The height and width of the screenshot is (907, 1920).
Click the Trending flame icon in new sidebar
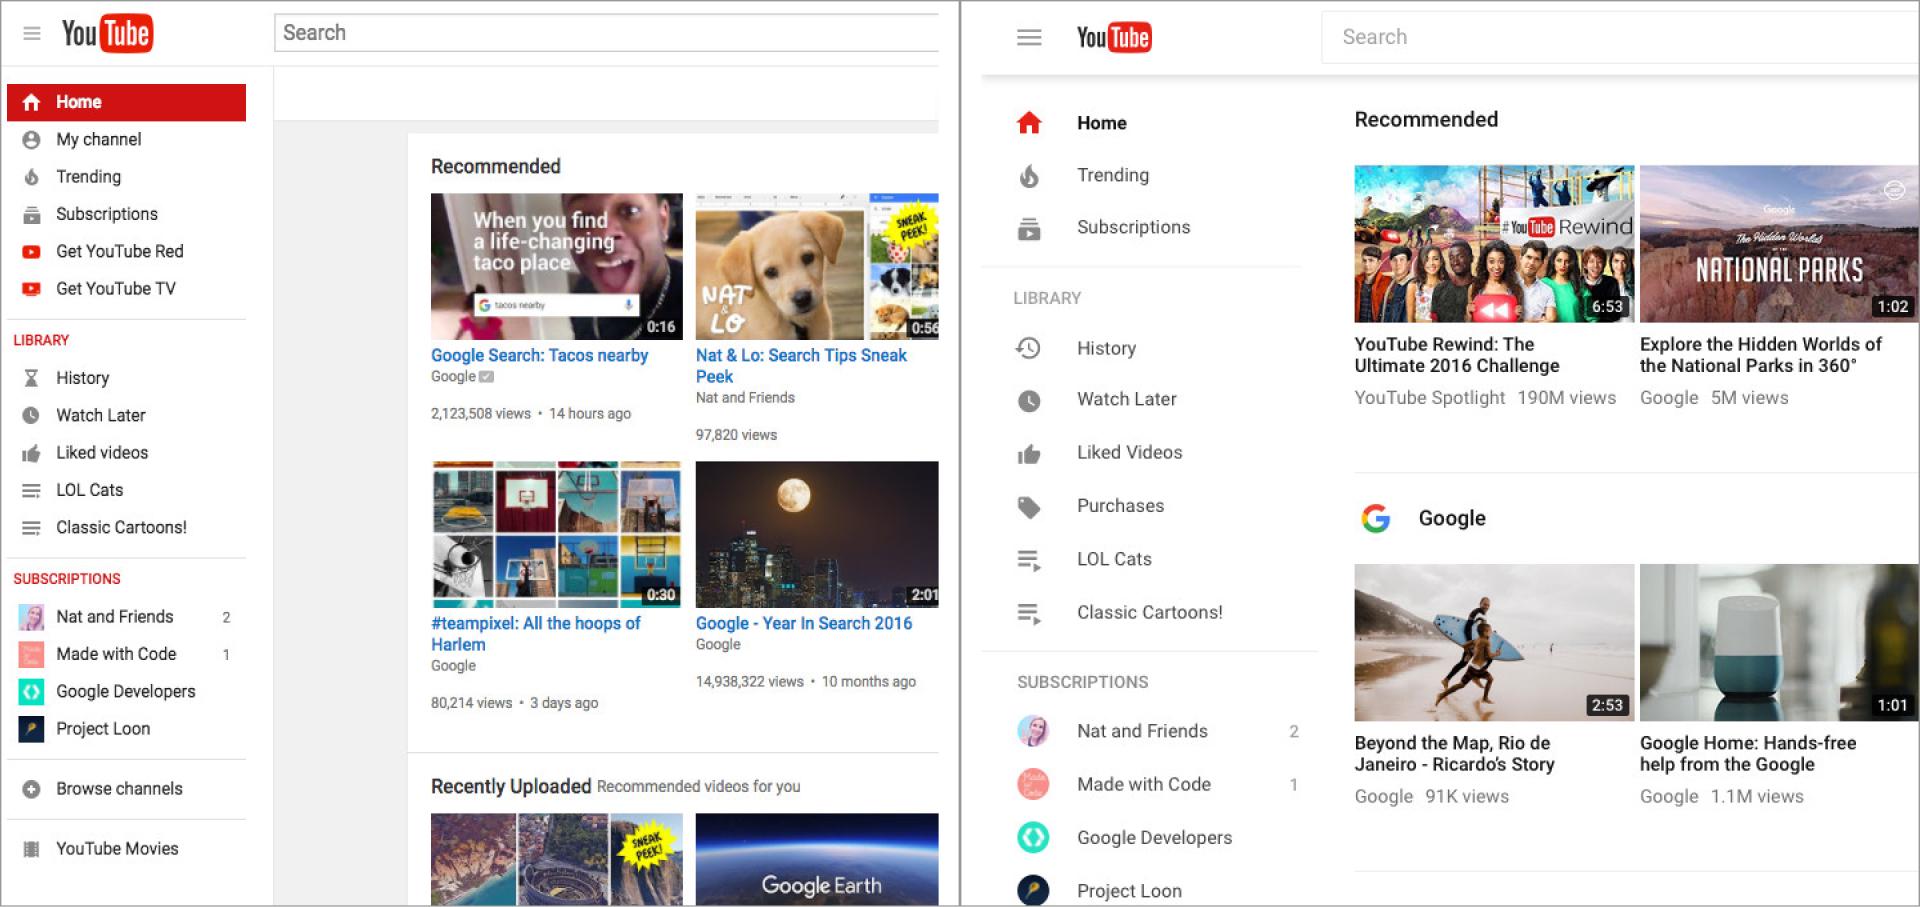(x=1029, y=176)
